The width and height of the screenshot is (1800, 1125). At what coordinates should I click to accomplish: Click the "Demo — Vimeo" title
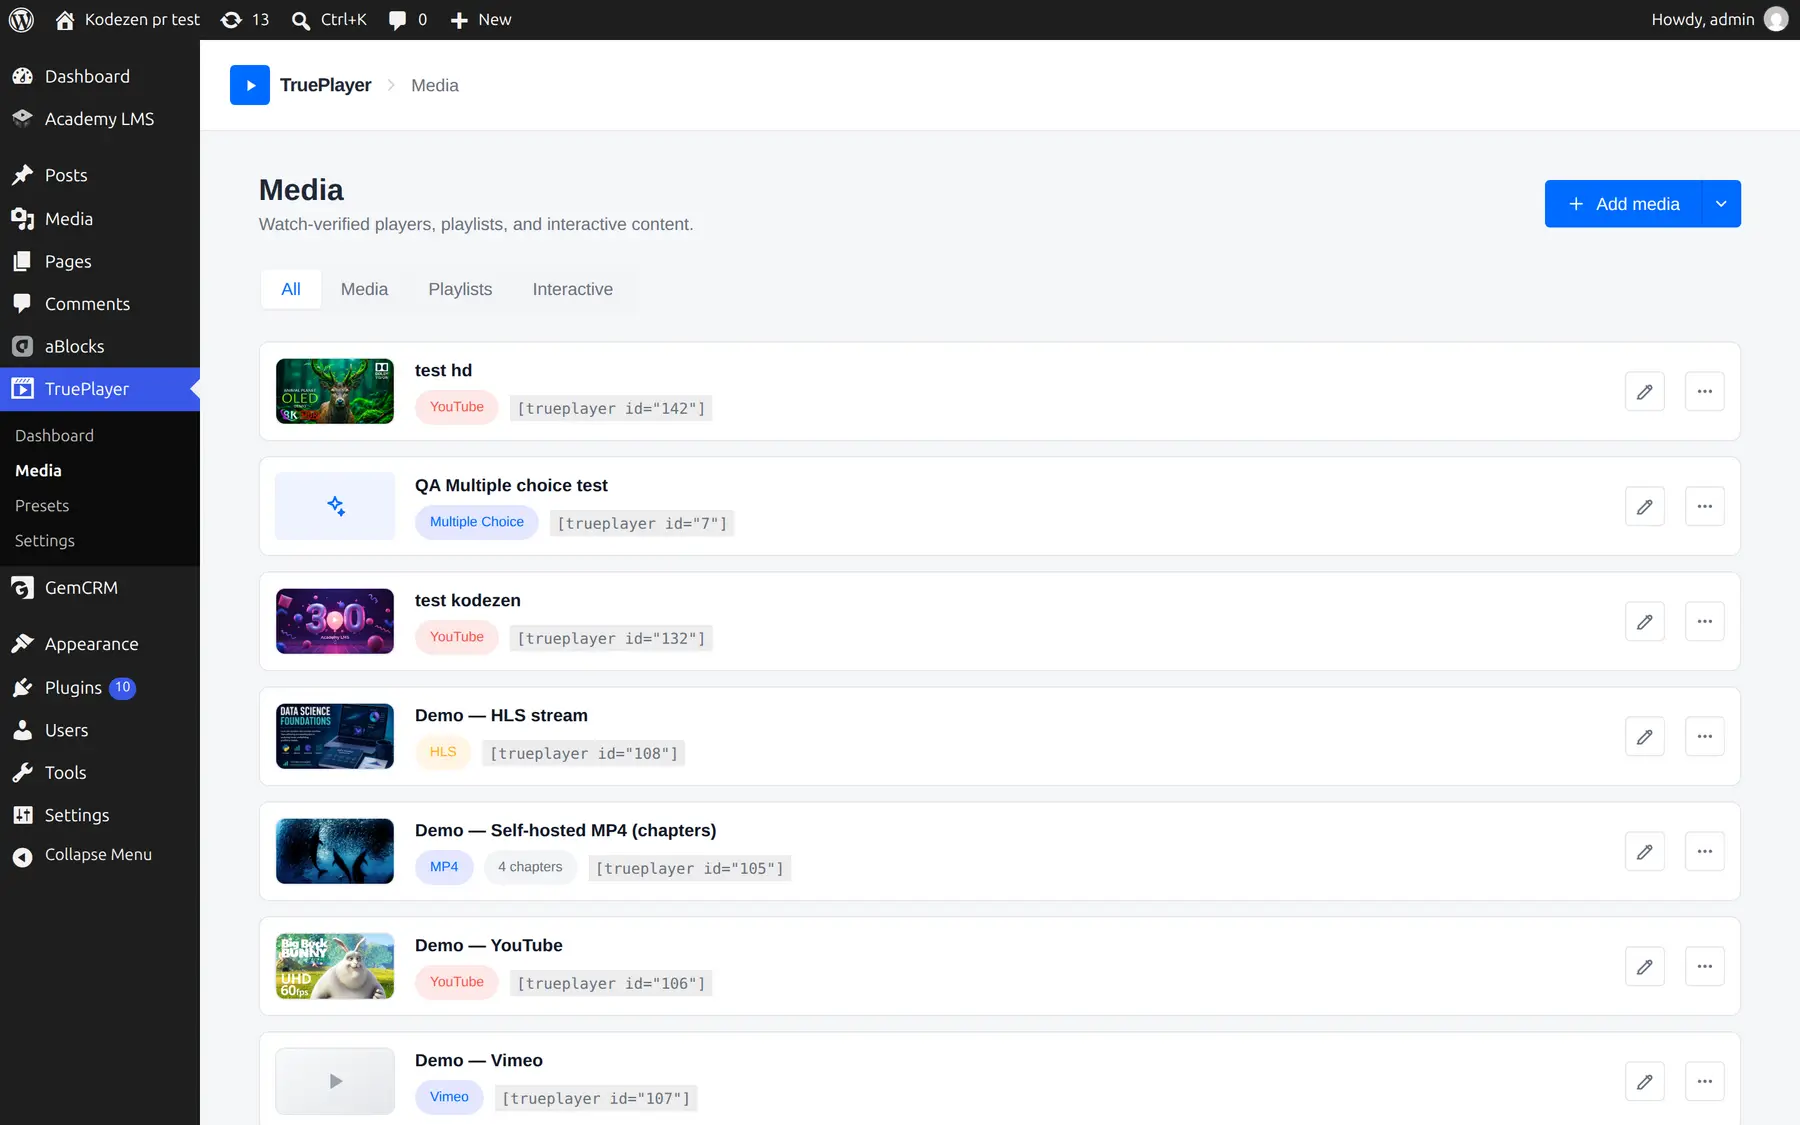(479, 1060)
